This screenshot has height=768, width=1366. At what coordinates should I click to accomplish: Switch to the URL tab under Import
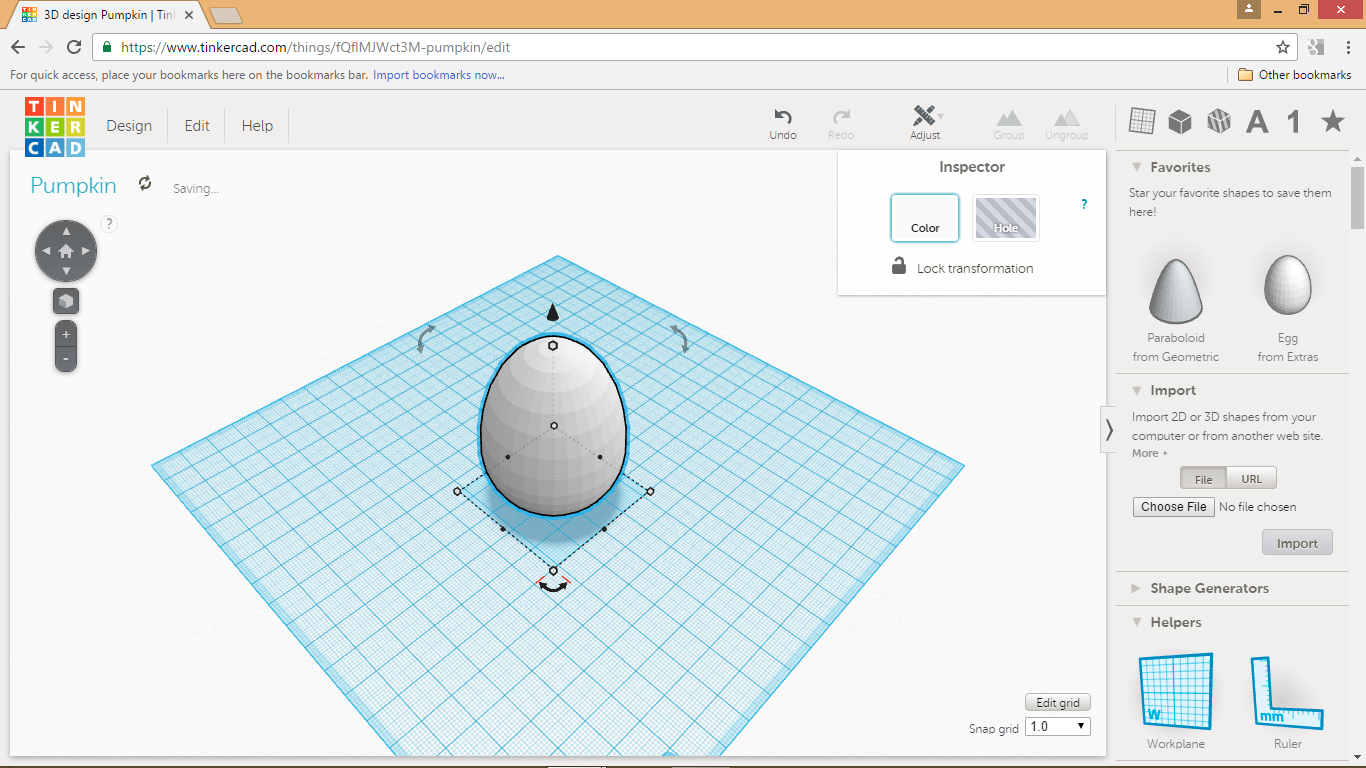click(x=1251, y=478)
